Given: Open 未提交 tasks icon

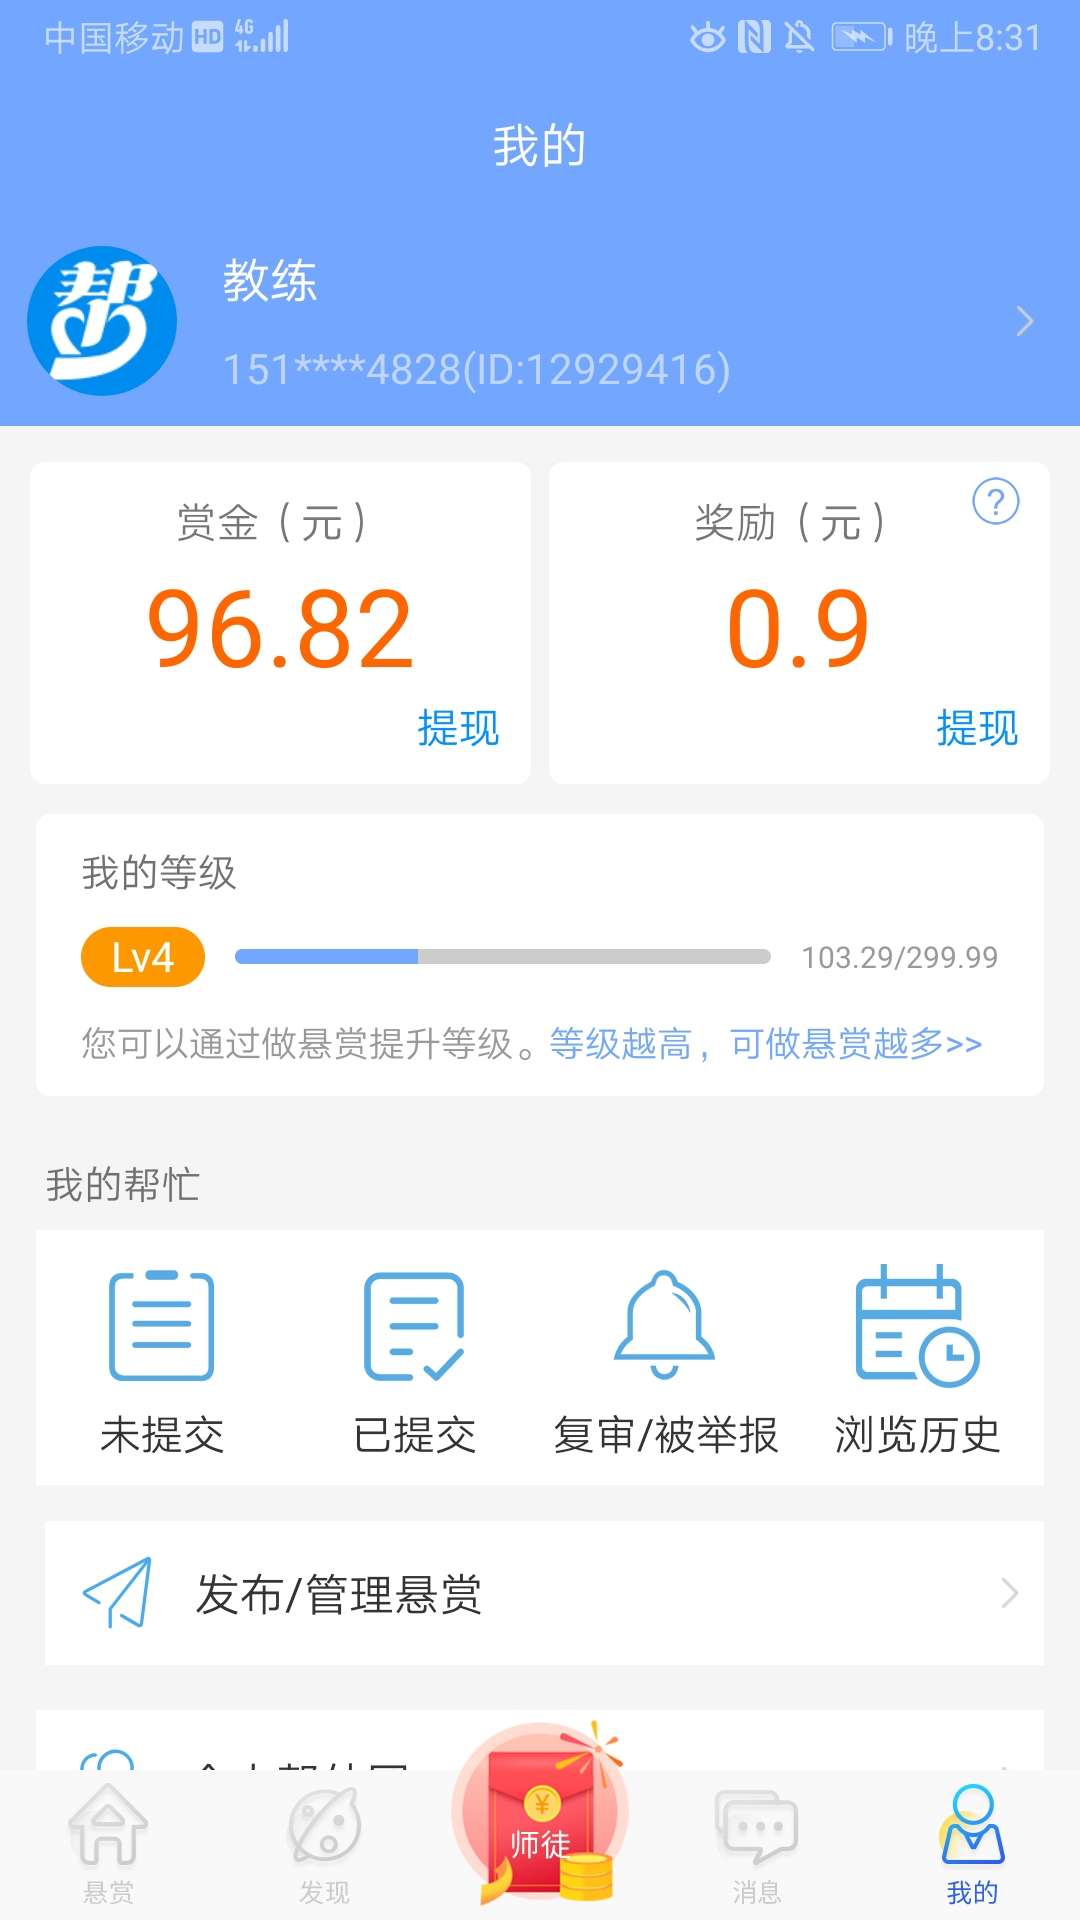Looking at the screenshot, I should click(x=161, y=1325).
